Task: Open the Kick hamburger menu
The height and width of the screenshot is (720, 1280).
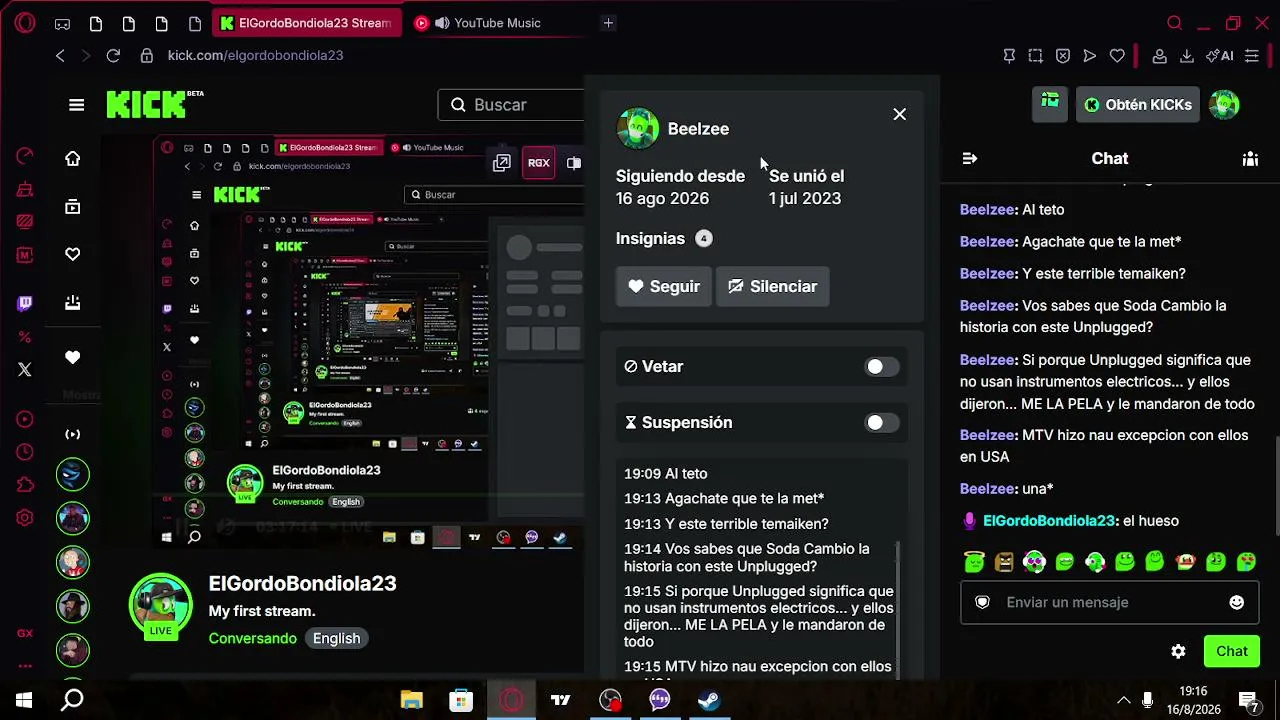Action: [x=76, y=105]
